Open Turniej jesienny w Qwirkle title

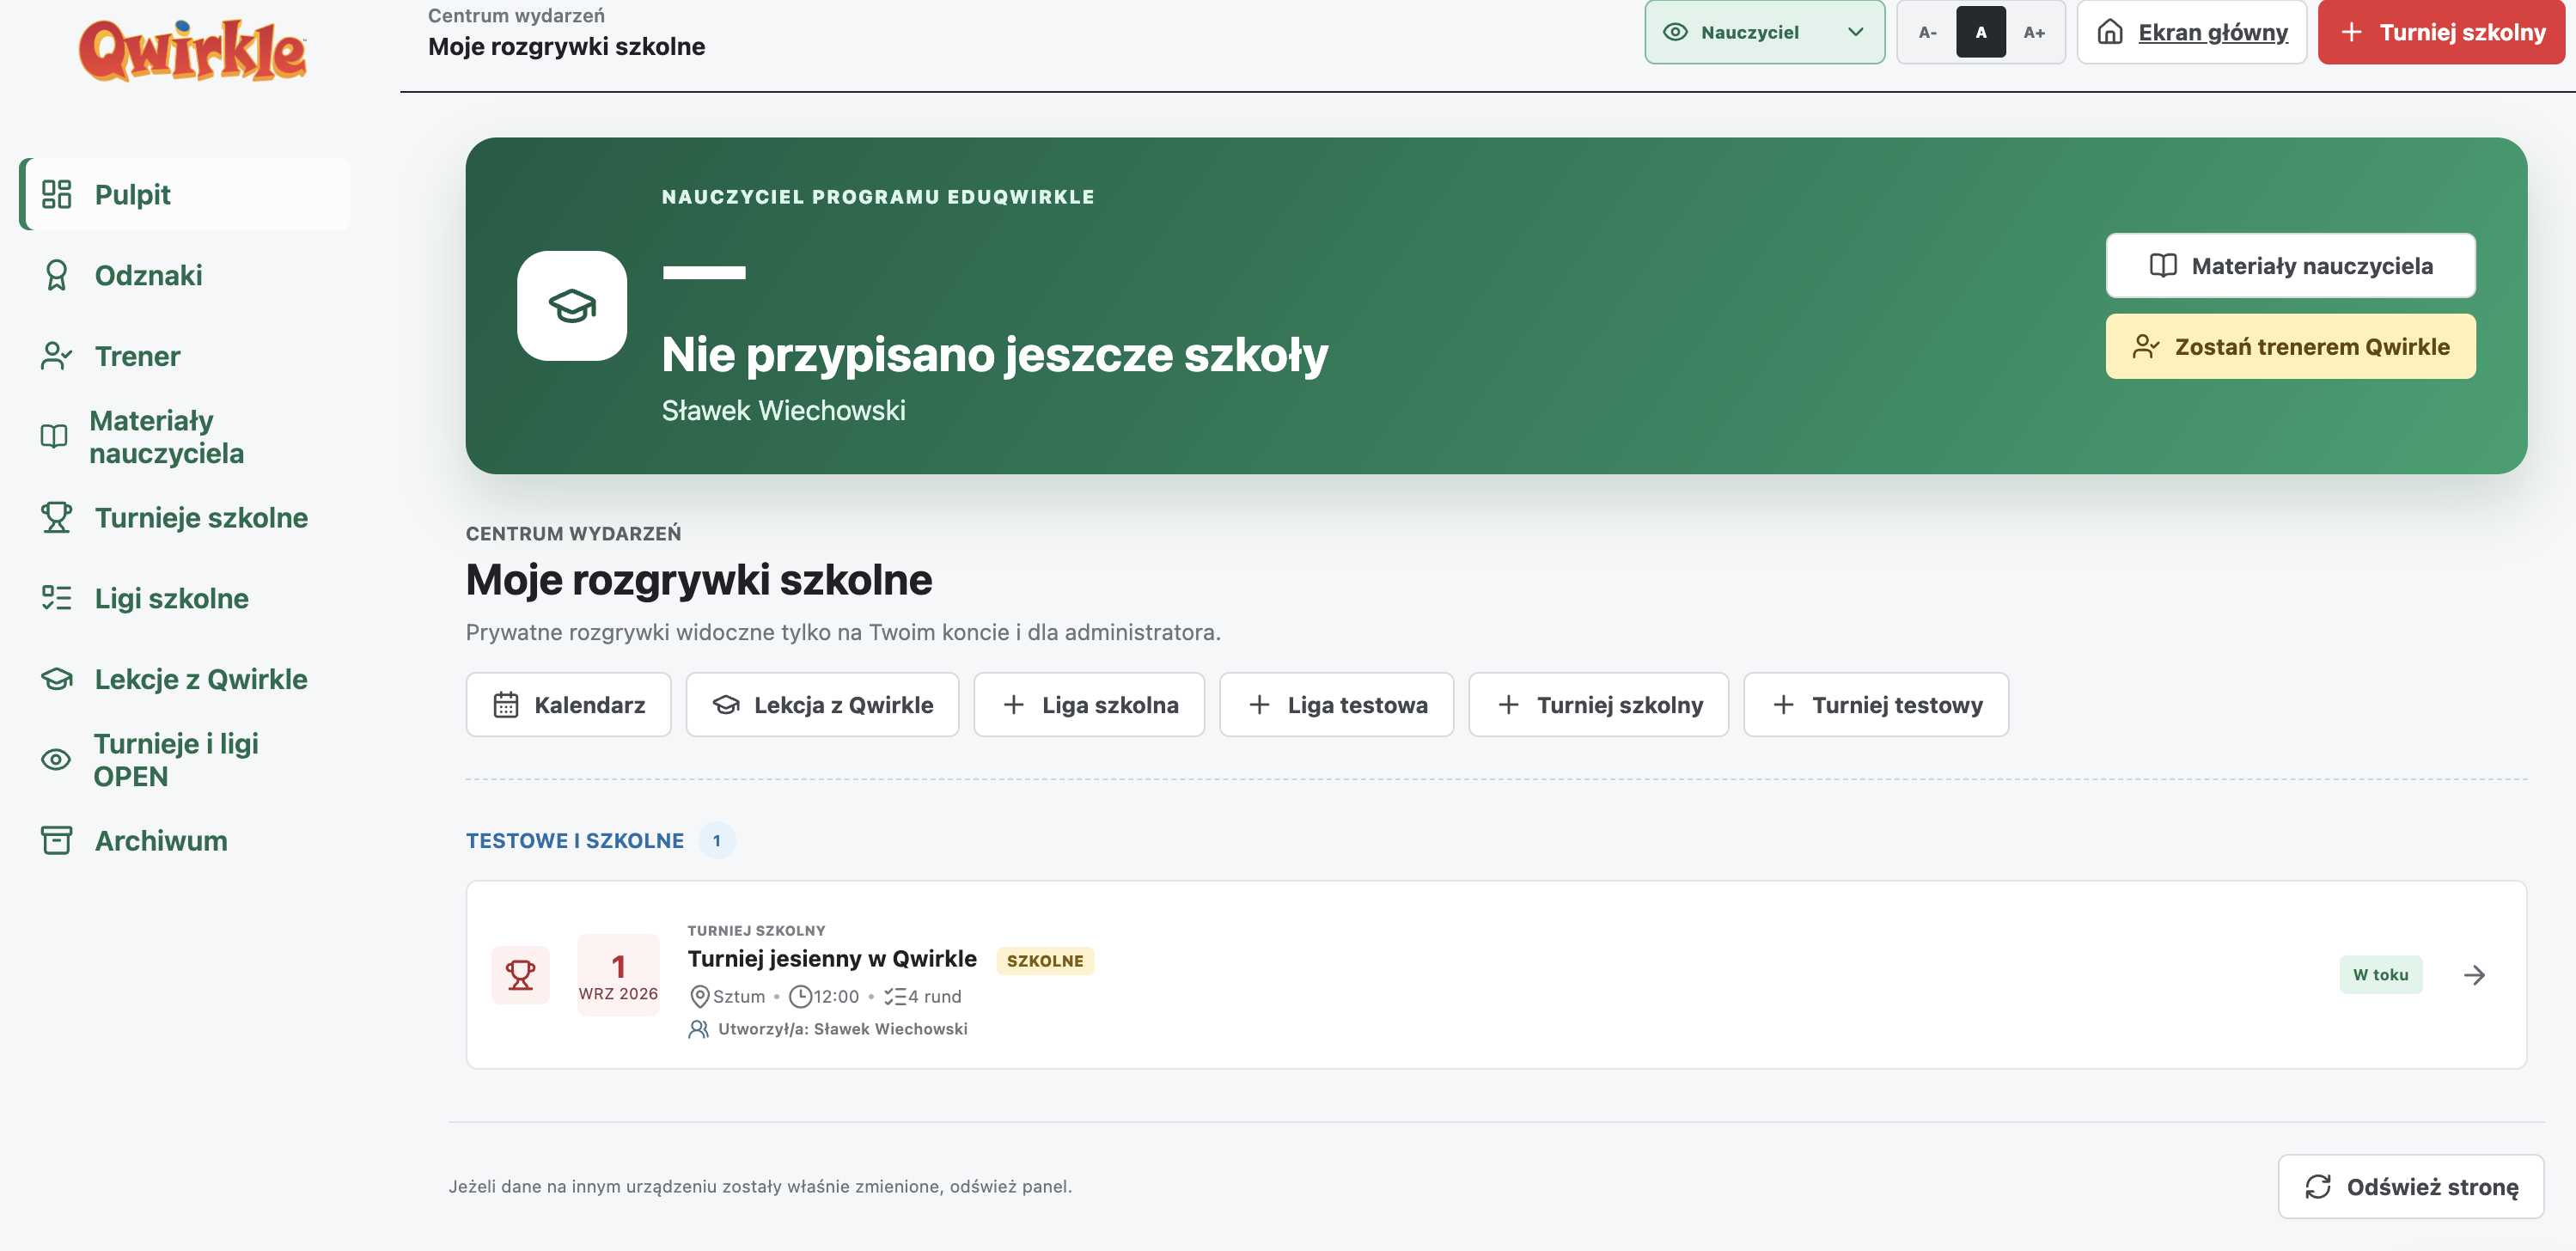(832, 958)
